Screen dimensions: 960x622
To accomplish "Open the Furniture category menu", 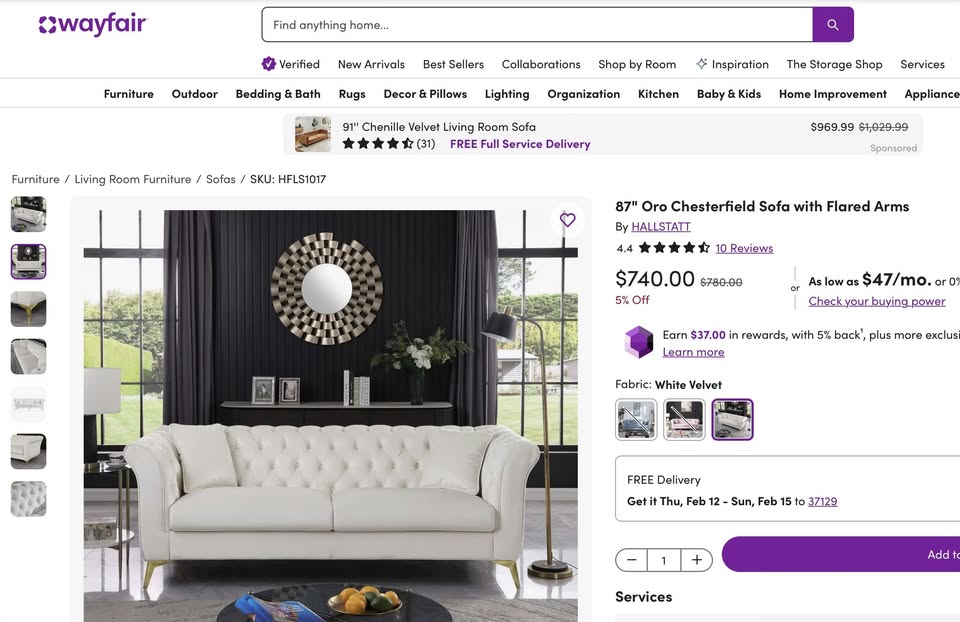I will tap(129, 94).
